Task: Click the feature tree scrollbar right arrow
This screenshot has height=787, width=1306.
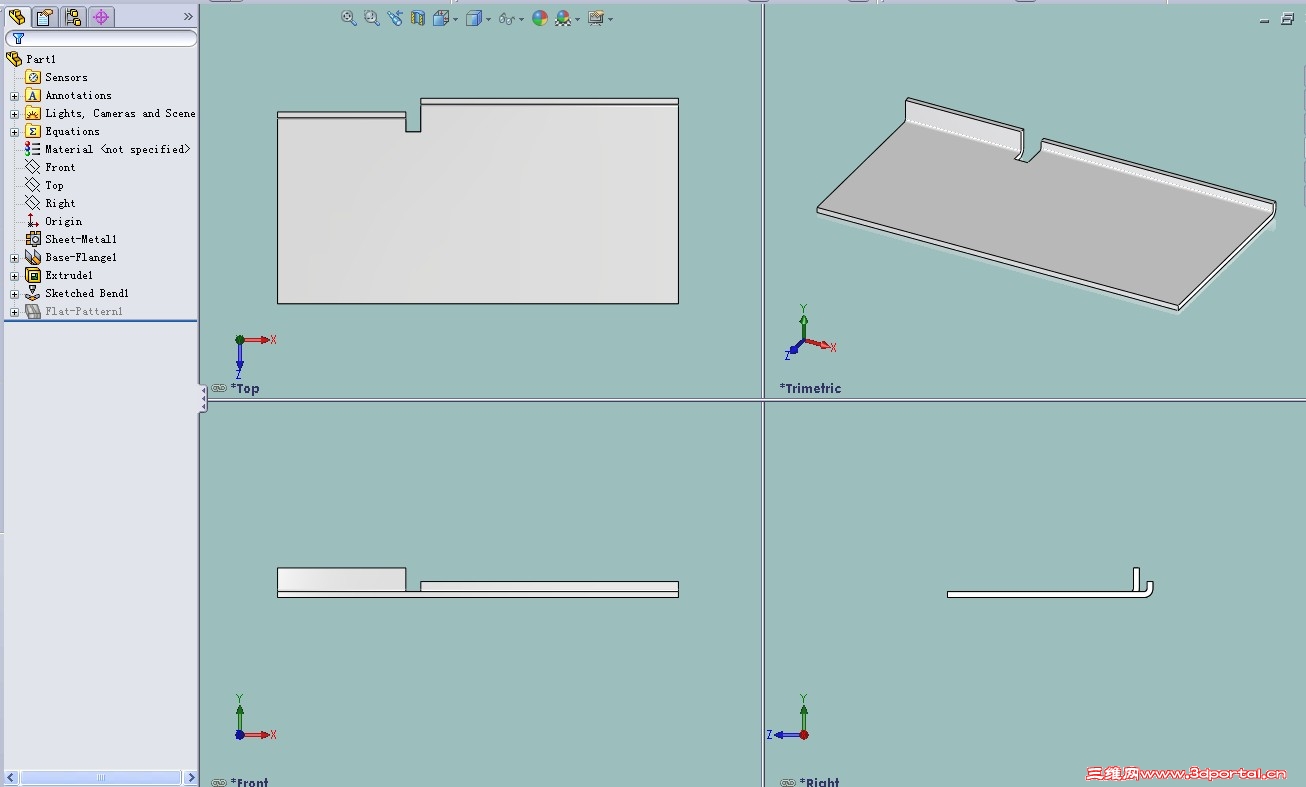Action: (191, 778)
